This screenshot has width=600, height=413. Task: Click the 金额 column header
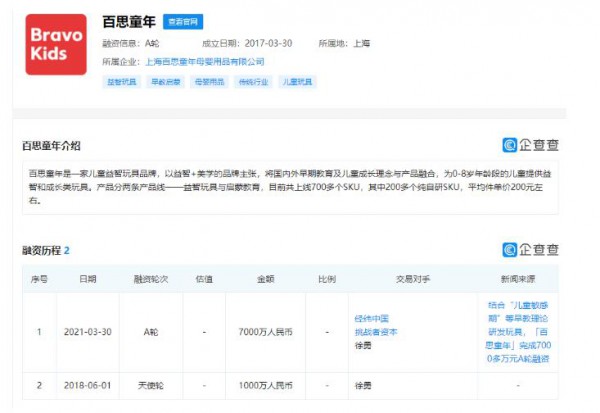(266, 279)
